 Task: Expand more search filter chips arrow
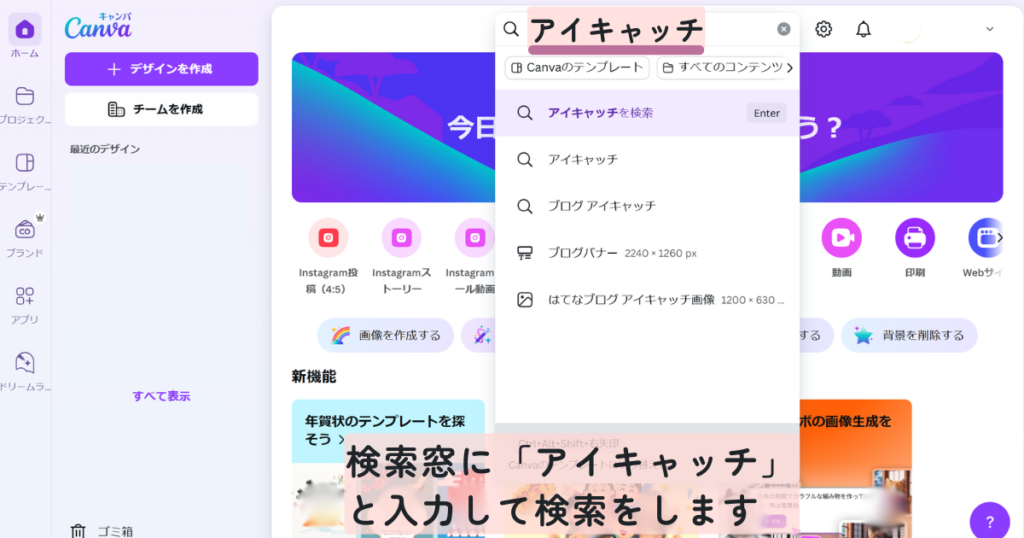coord(790,68)
